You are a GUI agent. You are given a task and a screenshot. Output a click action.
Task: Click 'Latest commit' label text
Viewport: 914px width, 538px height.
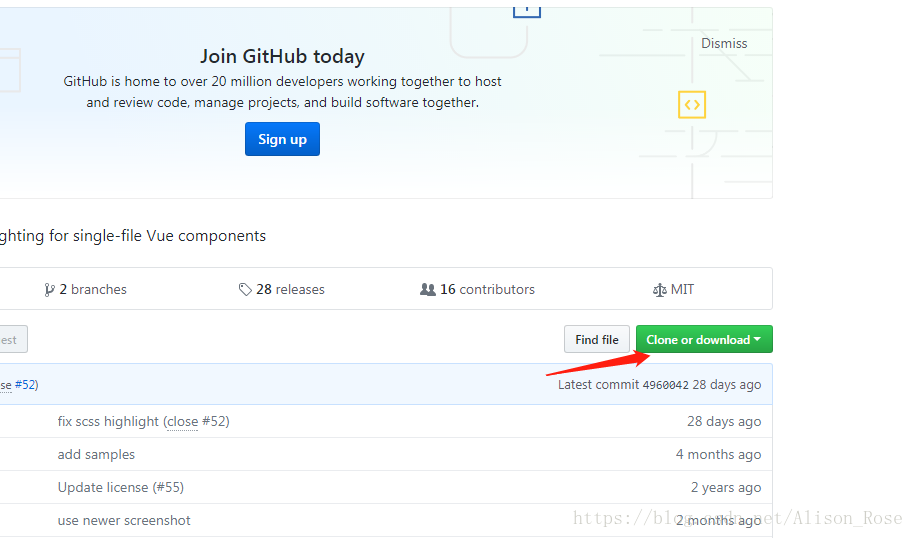click(598, 385)
